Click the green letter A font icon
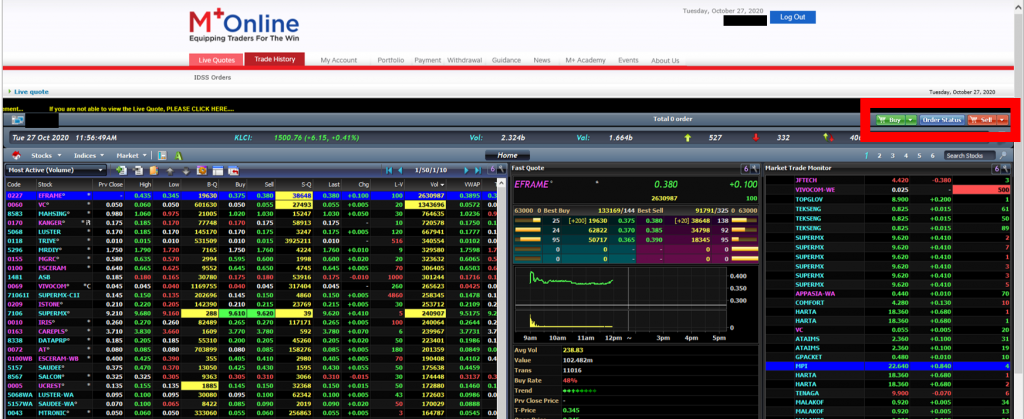 (x=178, y=155)
